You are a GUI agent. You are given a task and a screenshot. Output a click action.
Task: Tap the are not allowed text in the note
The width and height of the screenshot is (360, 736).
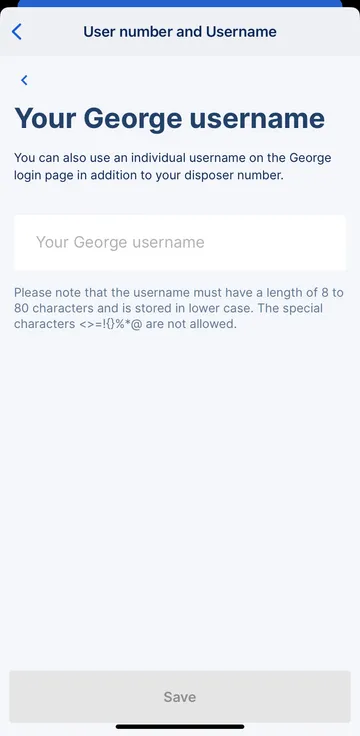point(191,324)
